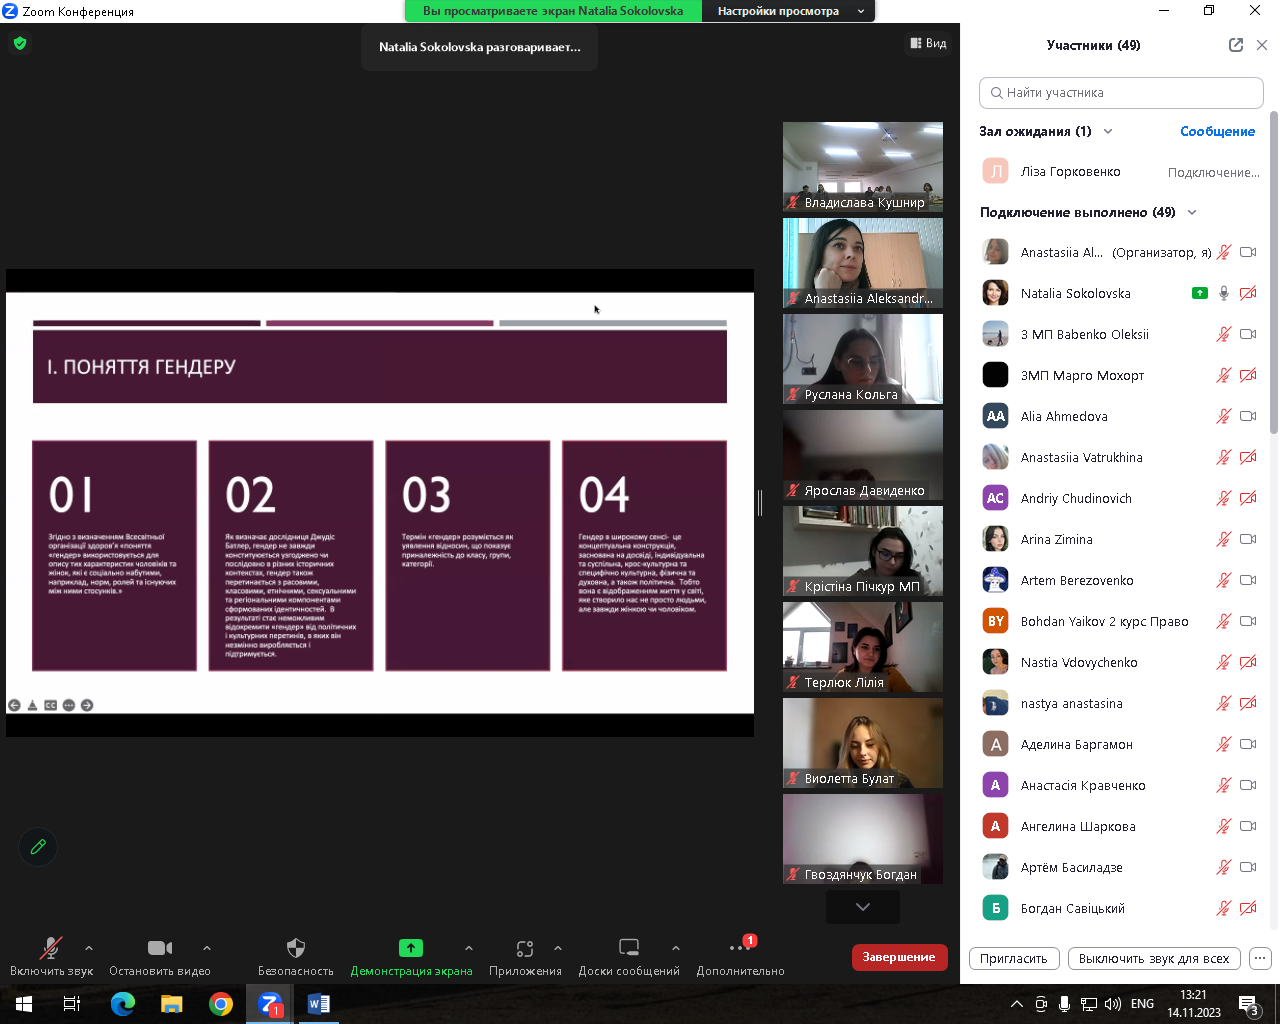Pop out the participants panel
Screen dimensions: 1280x1024
point(1236,45)
